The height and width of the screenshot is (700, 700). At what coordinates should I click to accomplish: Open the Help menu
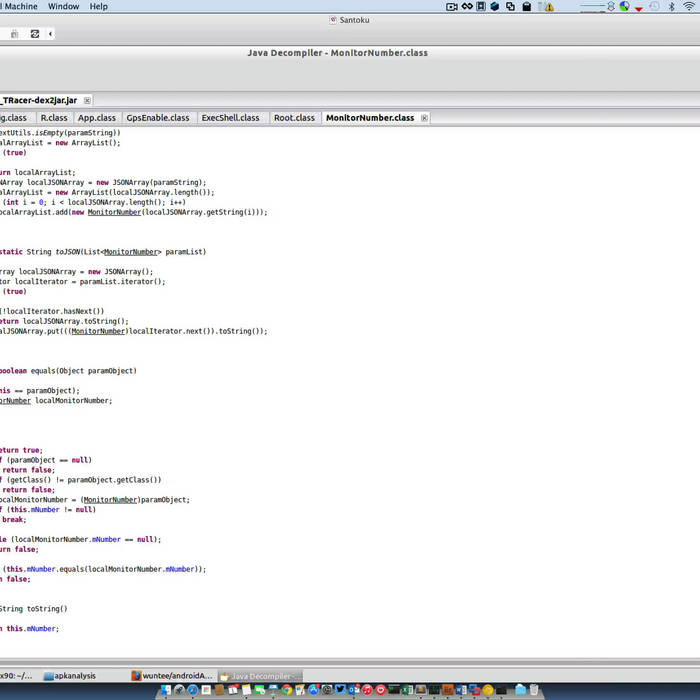[99, 6]
